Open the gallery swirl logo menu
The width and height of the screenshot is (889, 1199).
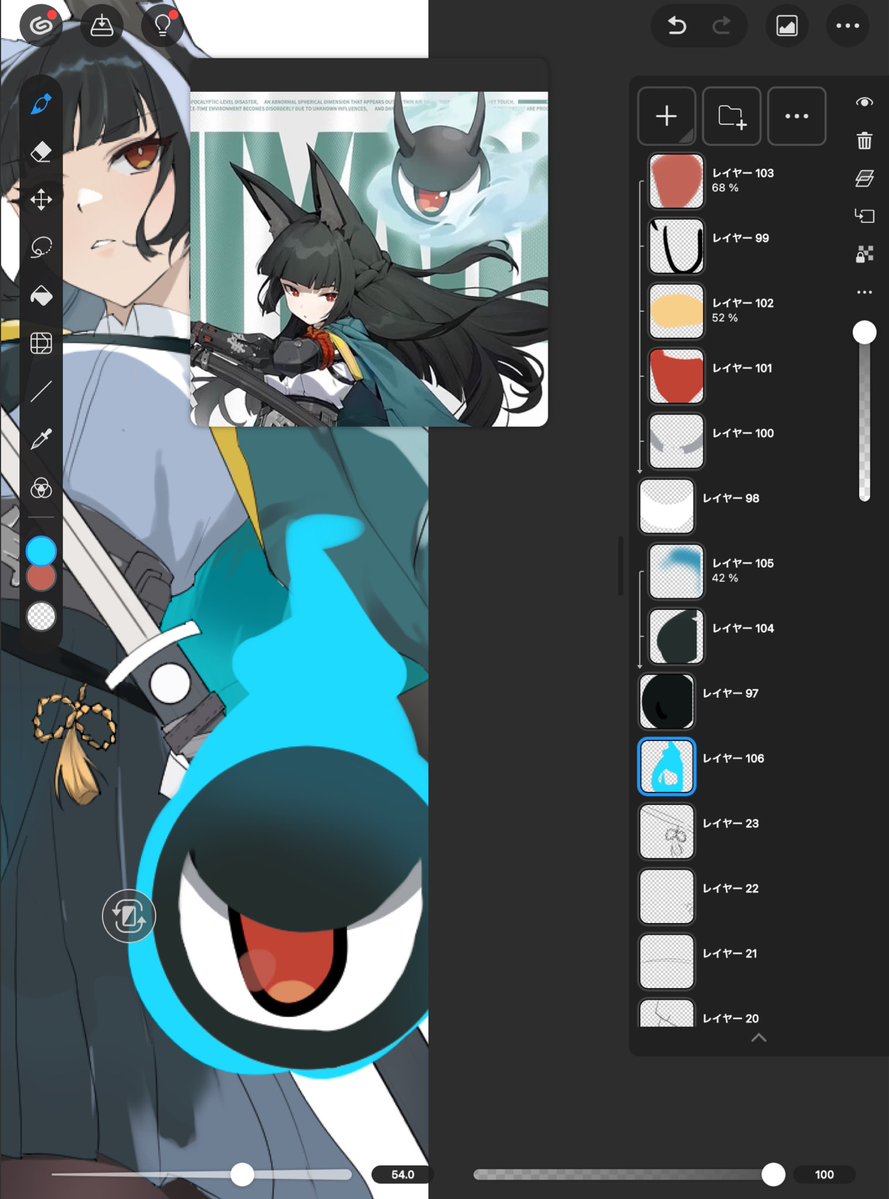click(40, 26)
